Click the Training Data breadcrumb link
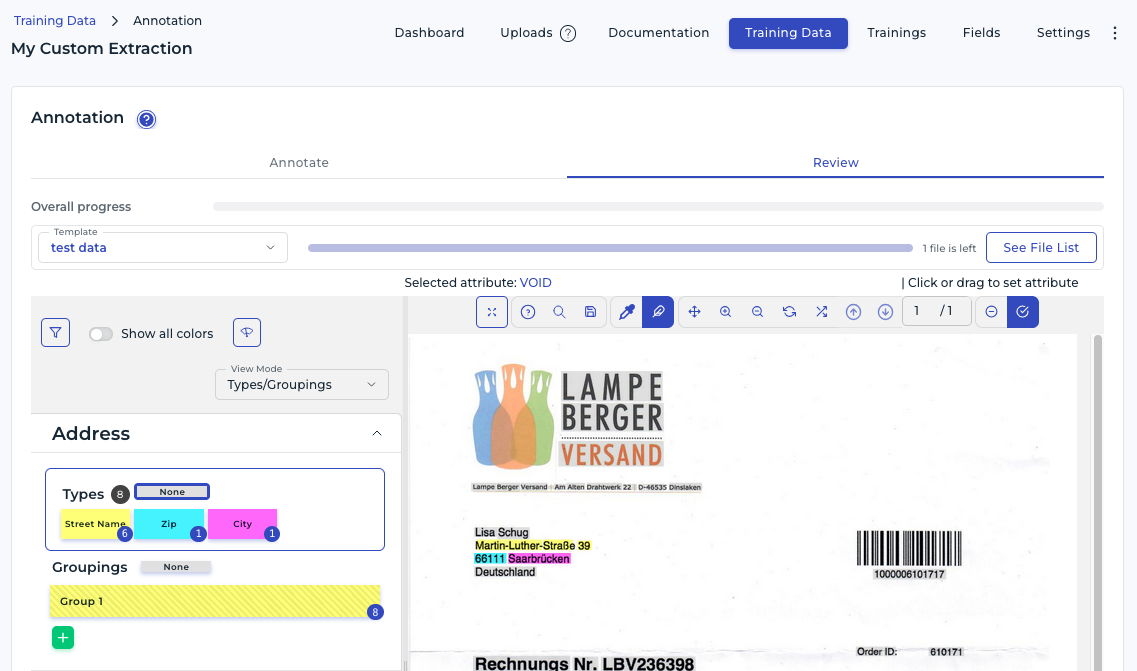The image size is (1137, 671). pos(54,20)
